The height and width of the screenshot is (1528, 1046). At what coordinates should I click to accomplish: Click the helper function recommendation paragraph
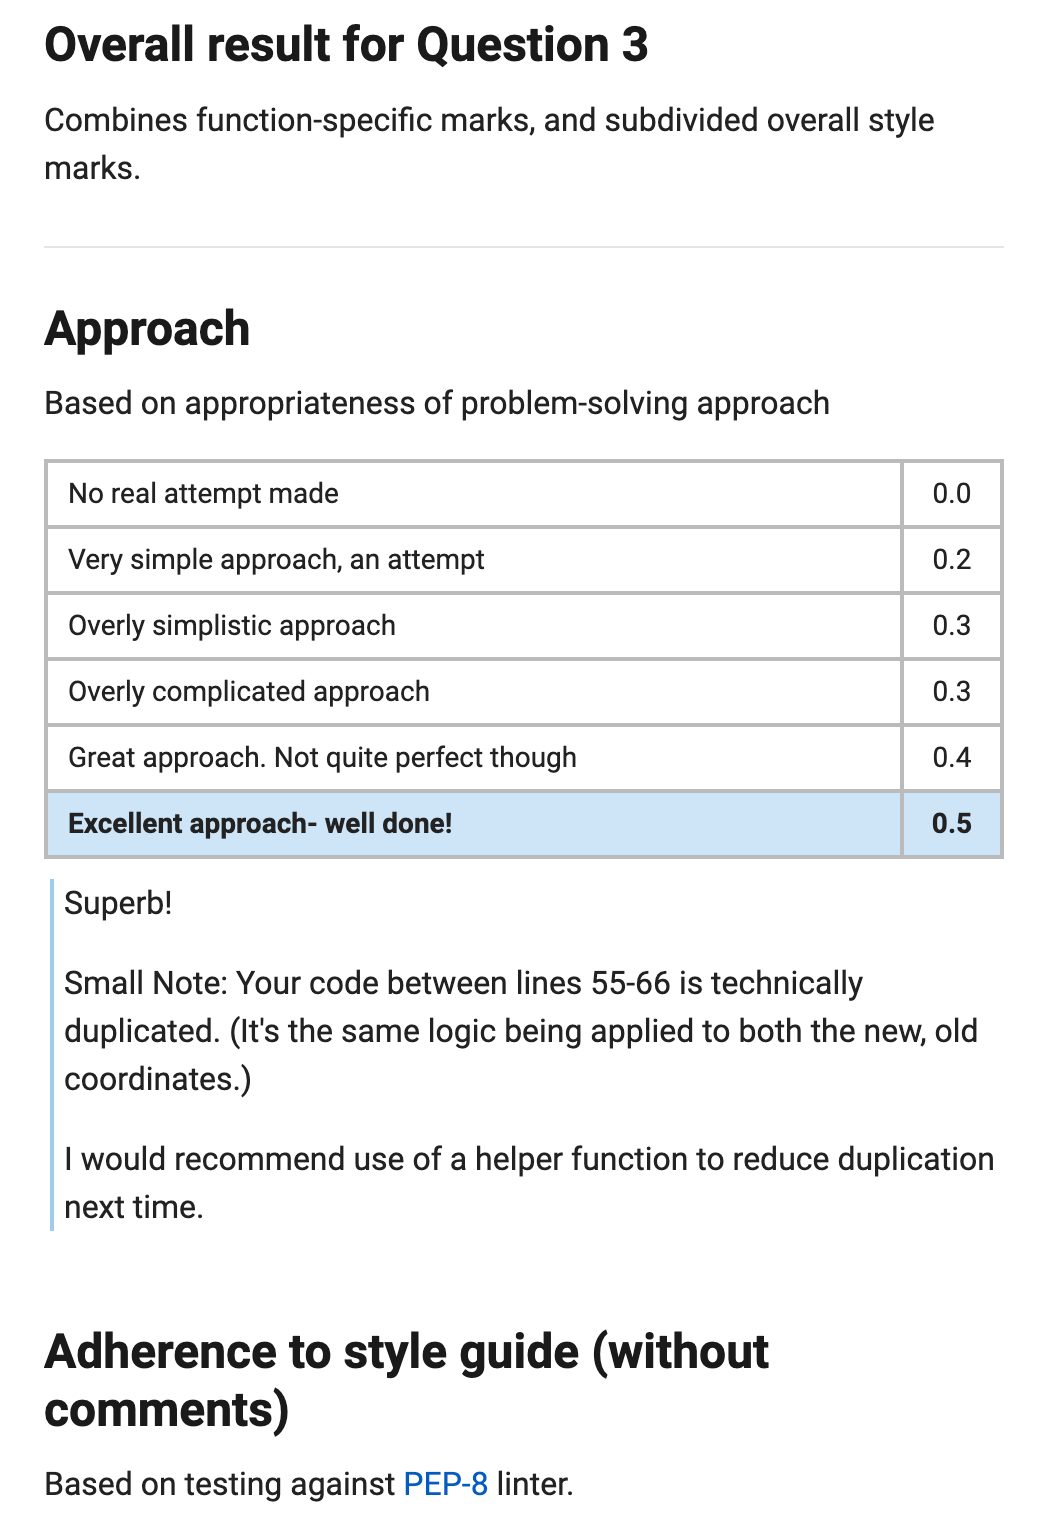coord(529,1183)
